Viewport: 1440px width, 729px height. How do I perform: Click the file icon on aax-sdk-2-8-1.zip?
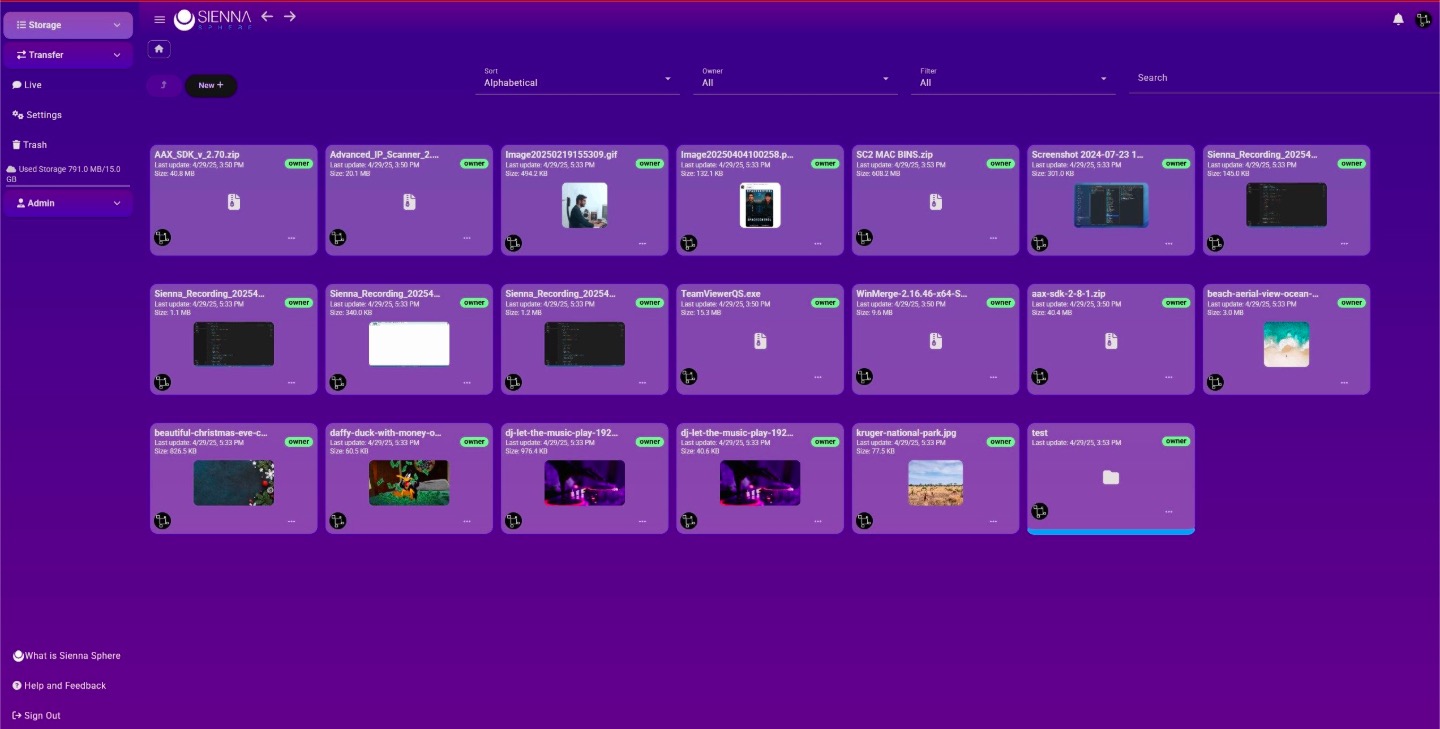coord(1111,341)
